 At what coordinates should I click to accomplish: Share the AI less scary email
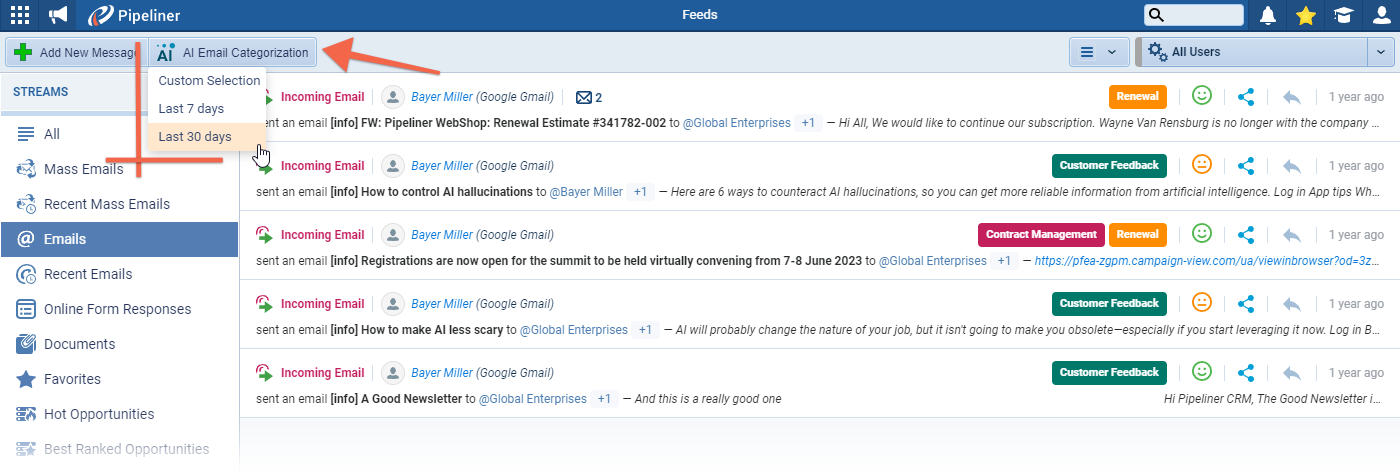tap(1246, 303)
